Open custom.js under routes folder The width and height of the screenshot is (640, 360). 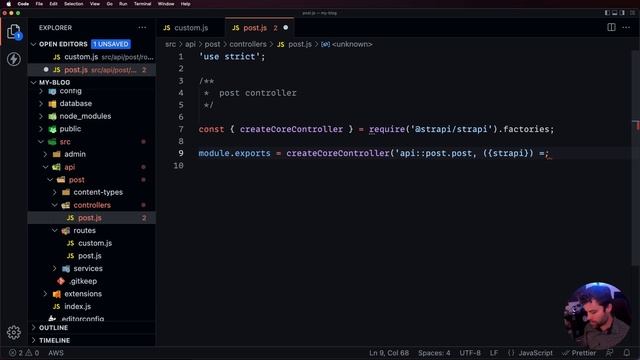pos(91,243)
